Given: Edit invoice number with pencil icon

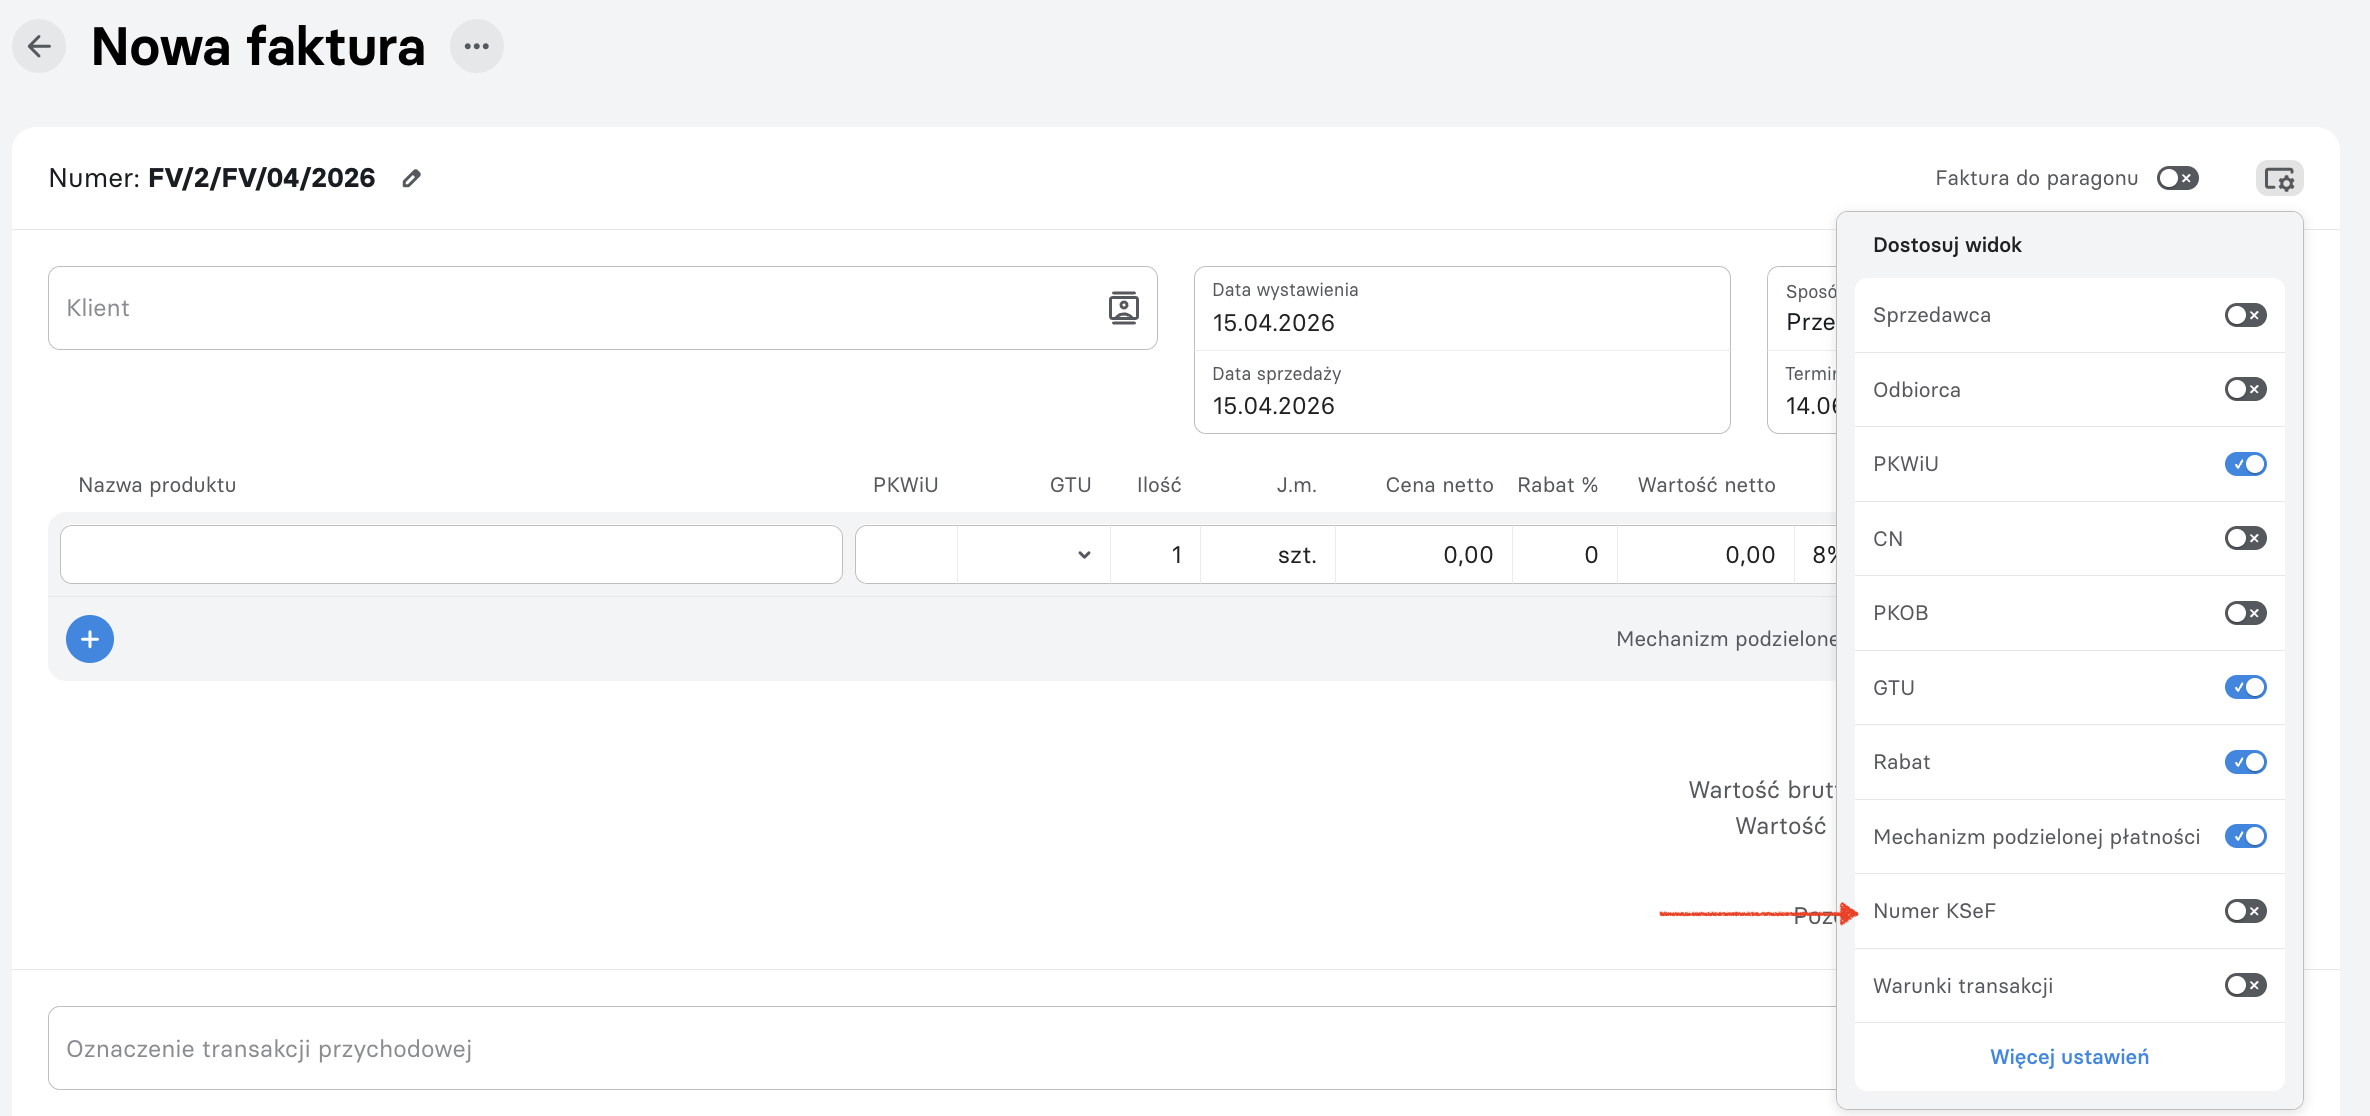Looking at the screenshot, I should [411, 179].
